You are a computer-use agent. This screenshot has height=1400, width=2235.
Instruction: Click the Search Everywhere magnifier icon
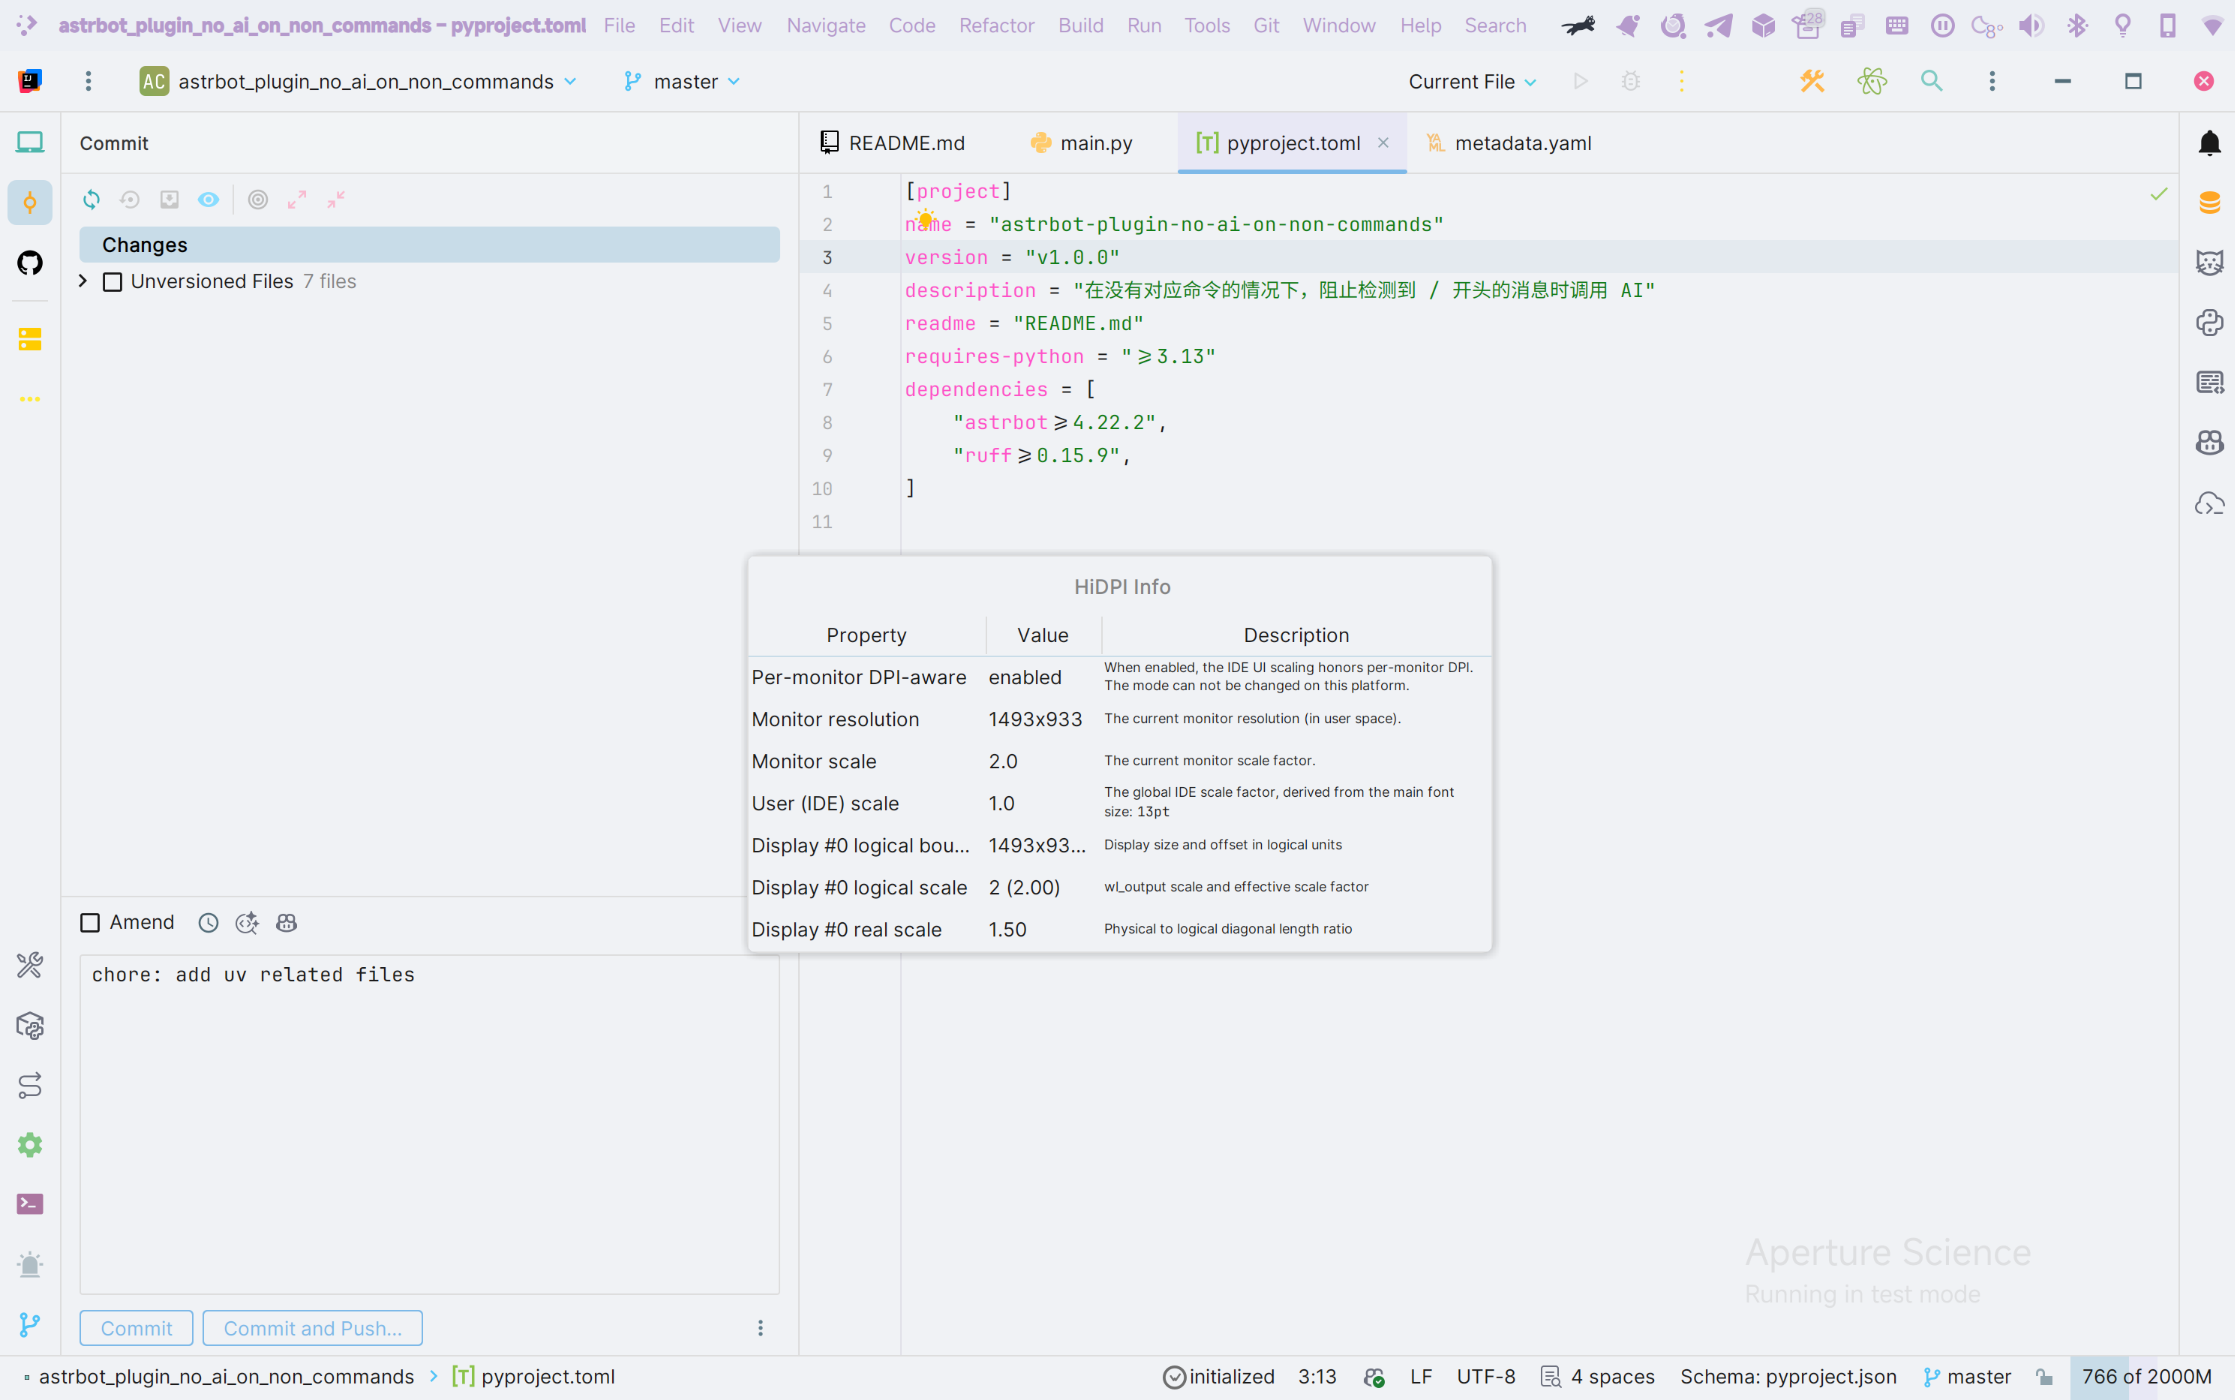[1931, 81]
